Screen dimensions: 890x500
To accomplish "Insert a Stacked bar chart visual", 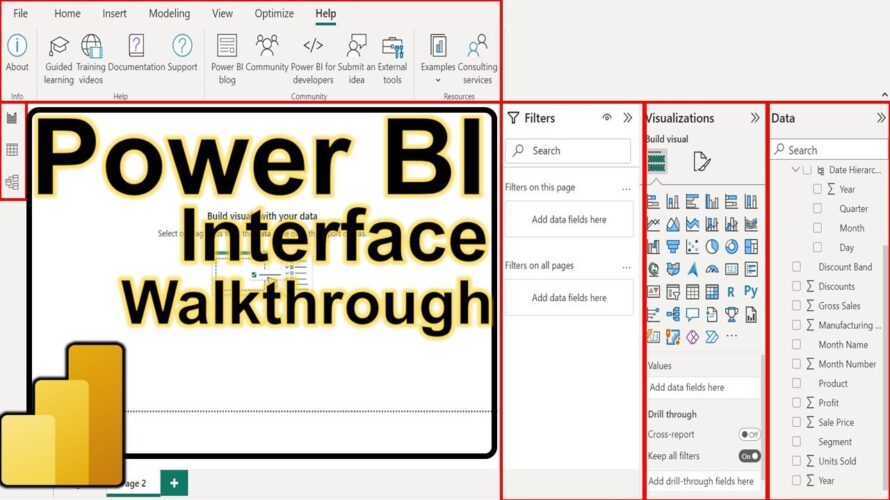I will pyautogui.click(x=653, y=201).
